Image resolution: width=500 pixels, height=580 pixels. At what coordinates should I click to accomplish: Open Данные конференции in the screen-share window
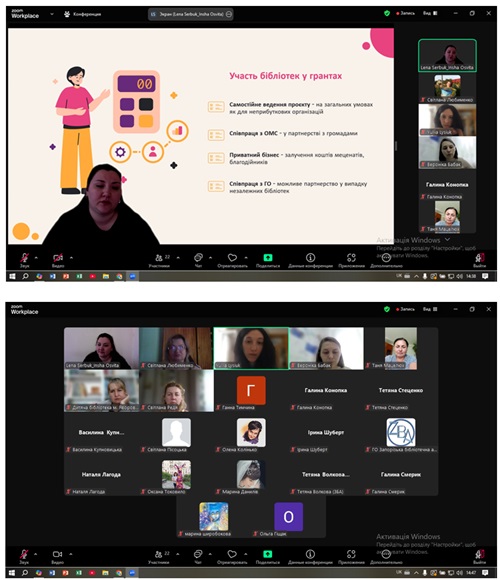[x=310, y=257]
